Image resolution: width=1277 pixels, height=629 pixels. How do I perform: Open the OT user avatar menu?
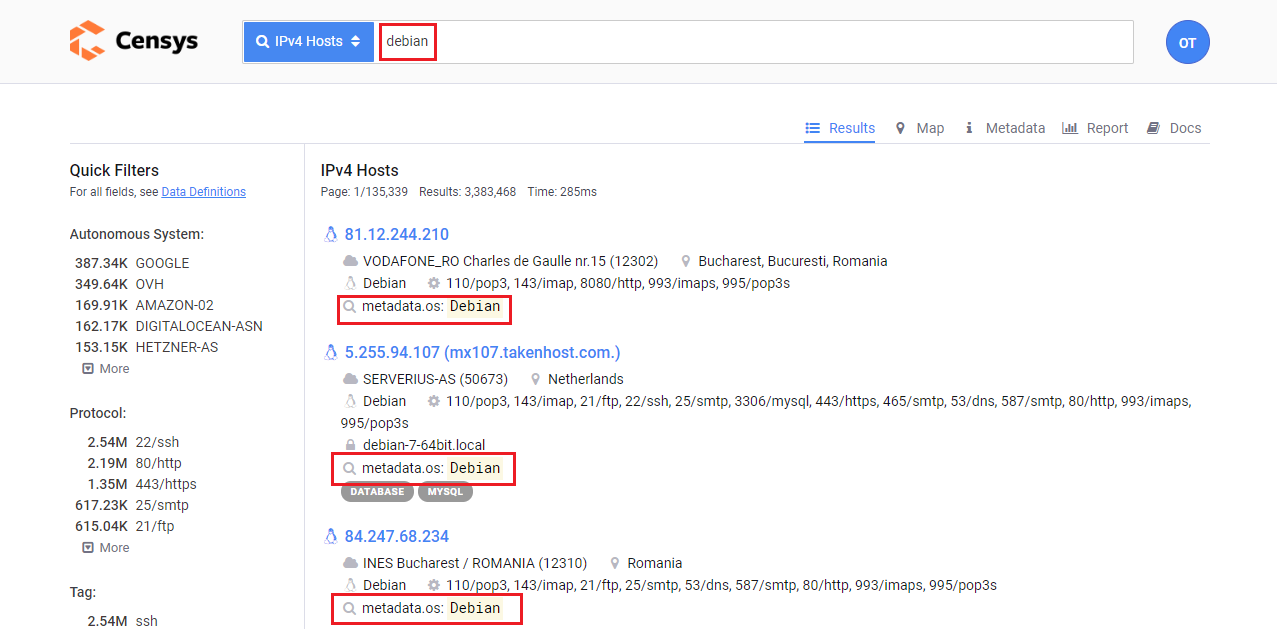(x=1187, y=42)
